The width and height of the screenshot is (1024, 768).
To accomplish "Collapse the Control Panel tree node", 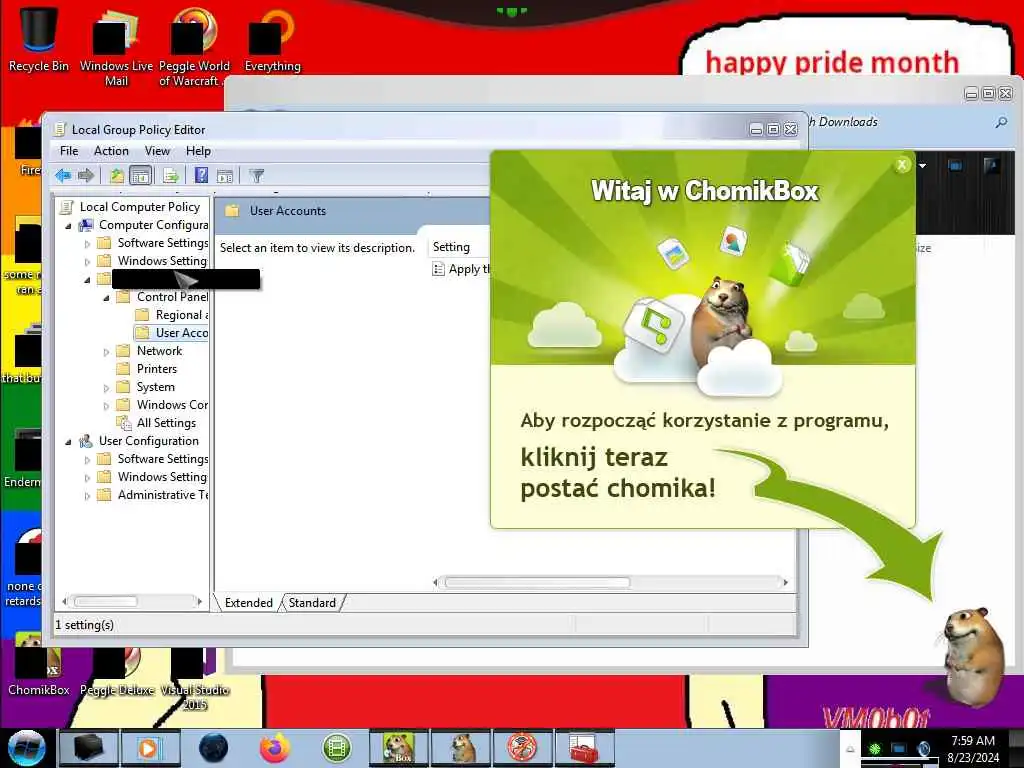I will pos(106,298).
